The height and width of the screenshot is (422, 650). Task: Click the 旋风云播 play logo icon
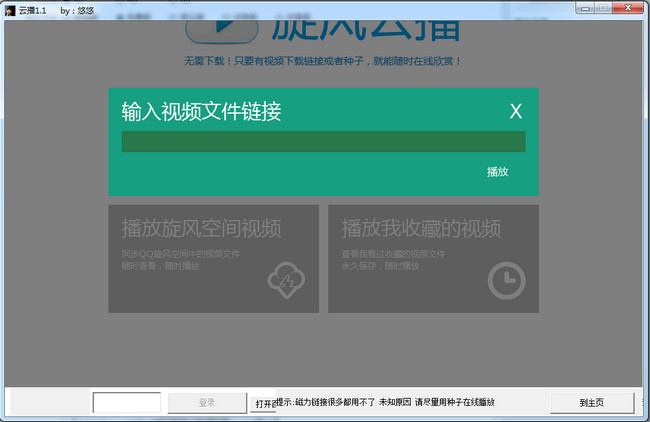[222, 30]
